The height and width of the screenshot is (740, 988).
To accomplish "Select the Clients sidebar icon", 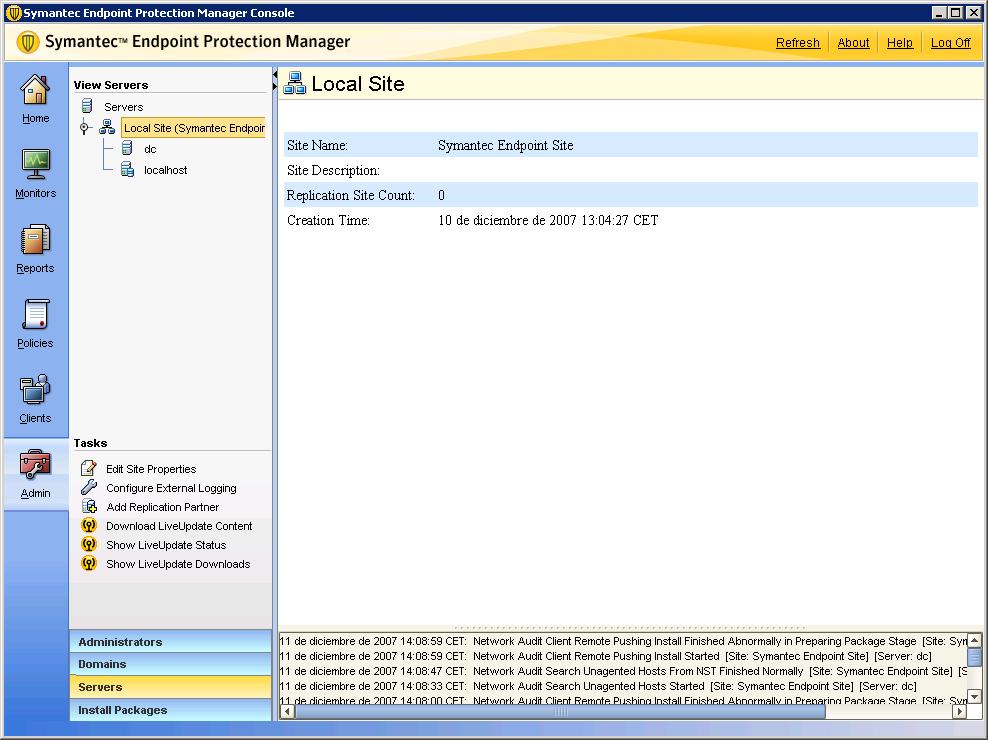I will pyautogui.click(x=35, y=392).
